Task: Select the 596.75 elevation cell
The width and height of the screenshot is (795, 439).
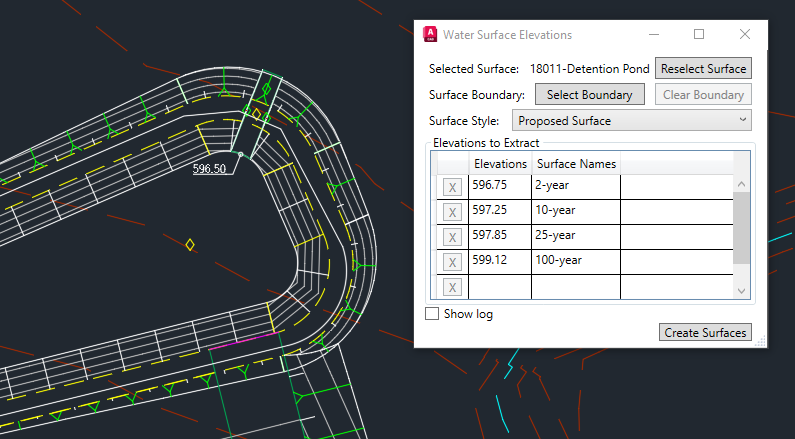Action: pyautogui.click(x=499, y=186)
